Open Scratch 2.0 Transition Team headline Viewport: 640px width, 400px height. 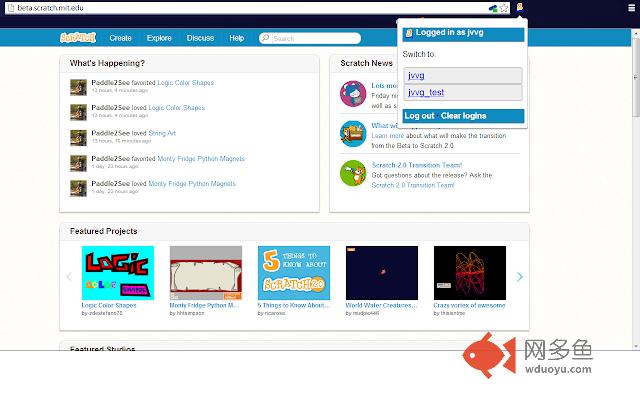pyautogui.click(x=417, y=165)
